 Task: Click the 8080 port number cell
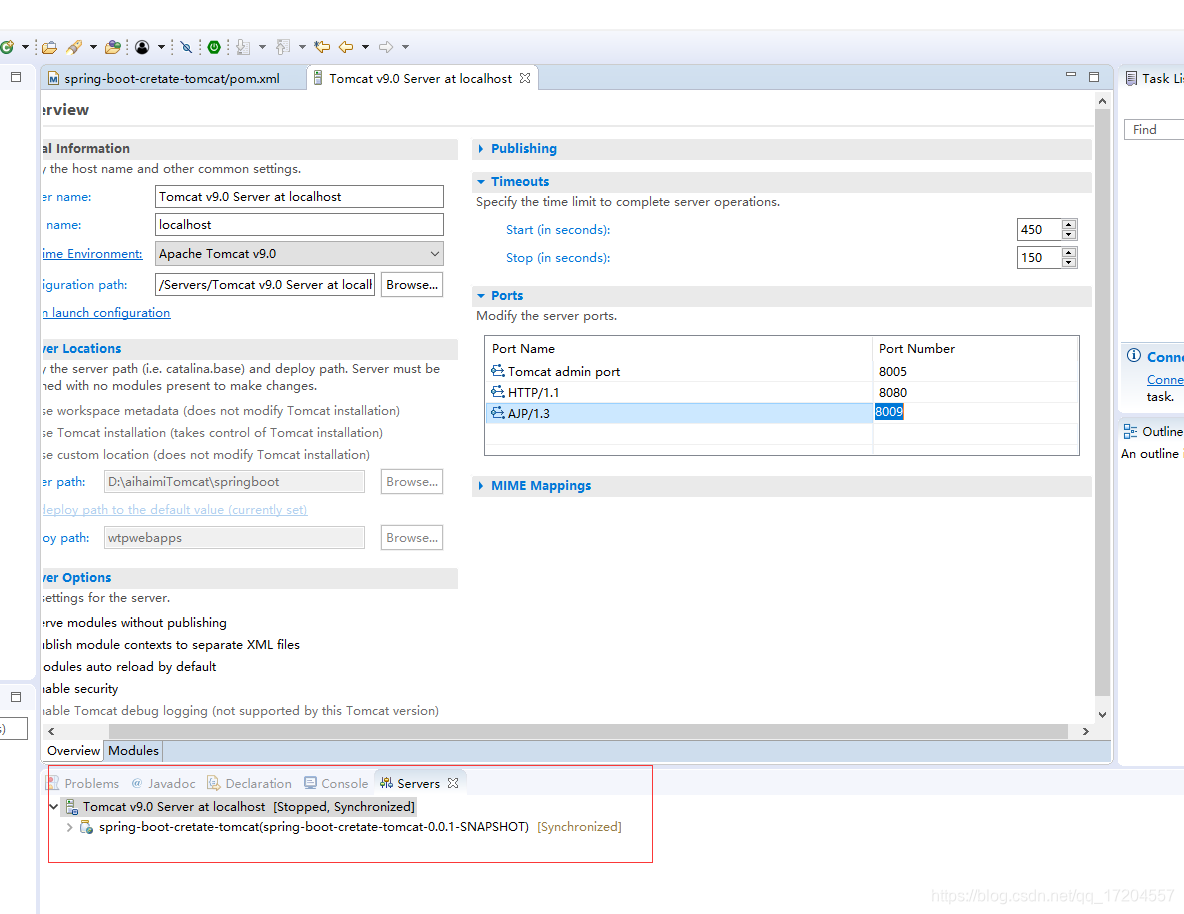pos(975,392)
